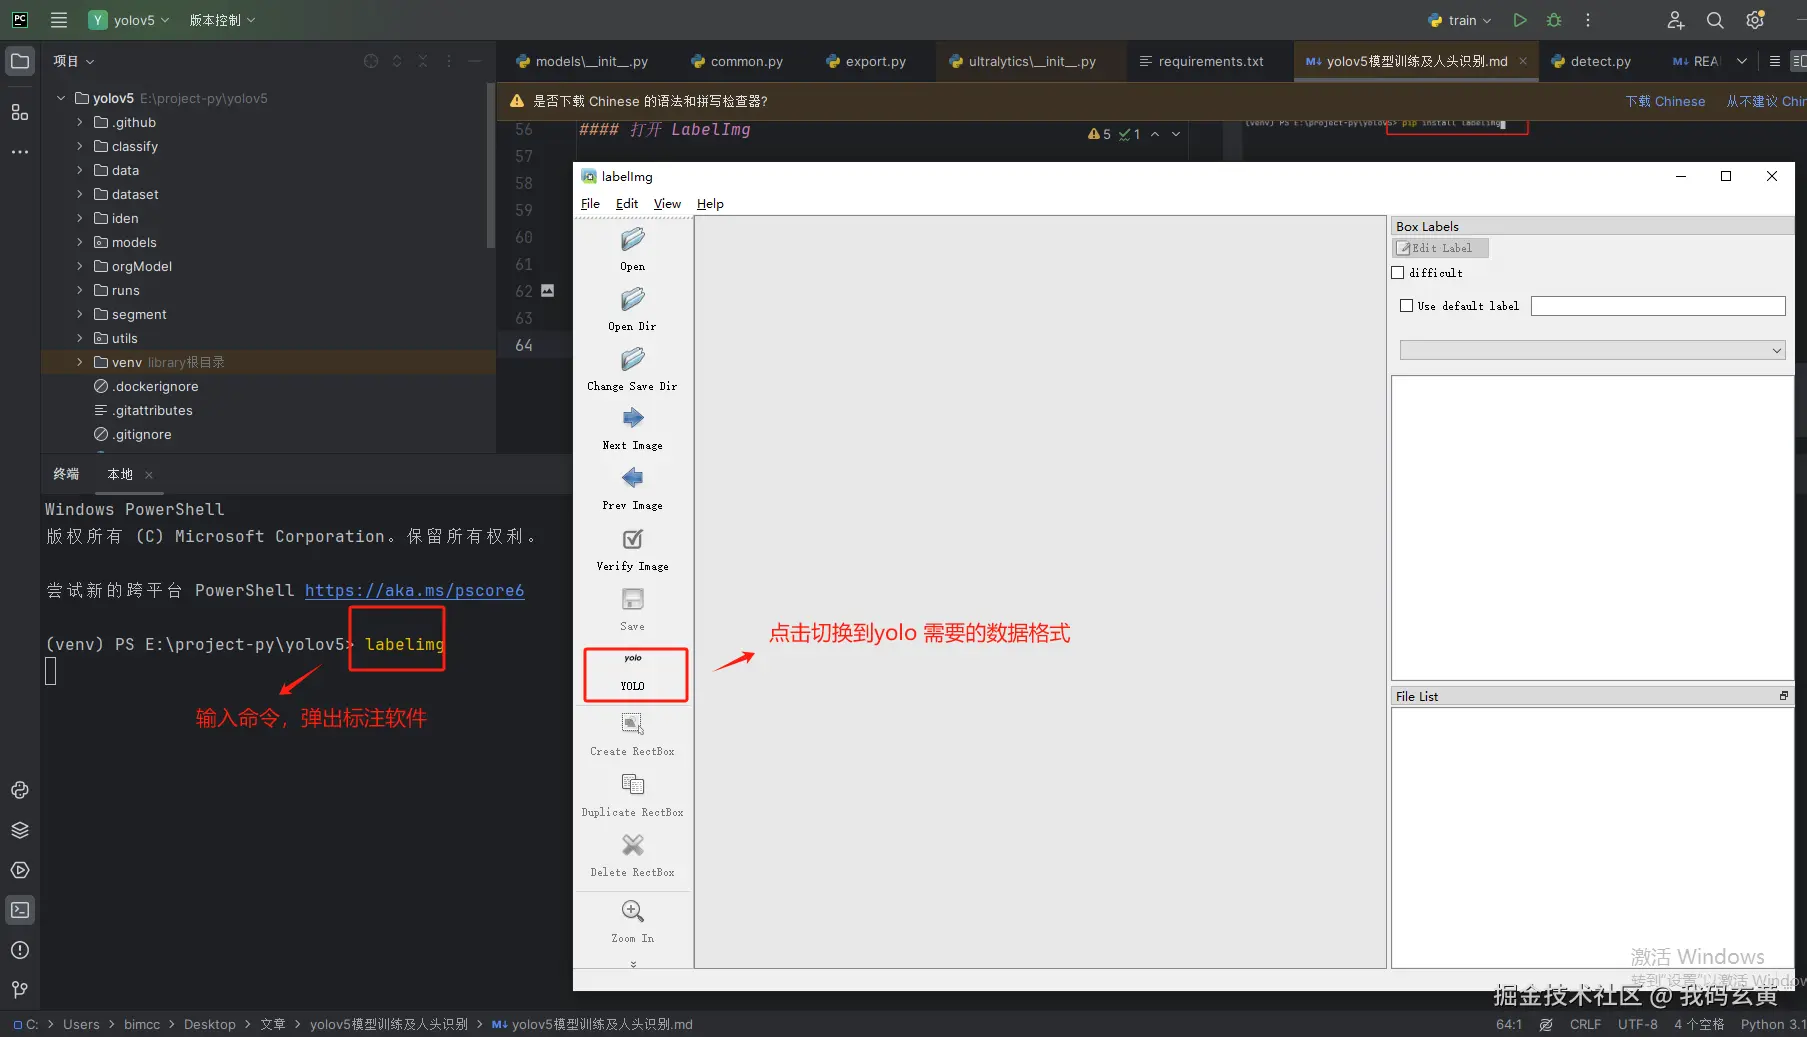
Task: Click the Open Dir icon in labelImg
Action: (x=632, y=300)
